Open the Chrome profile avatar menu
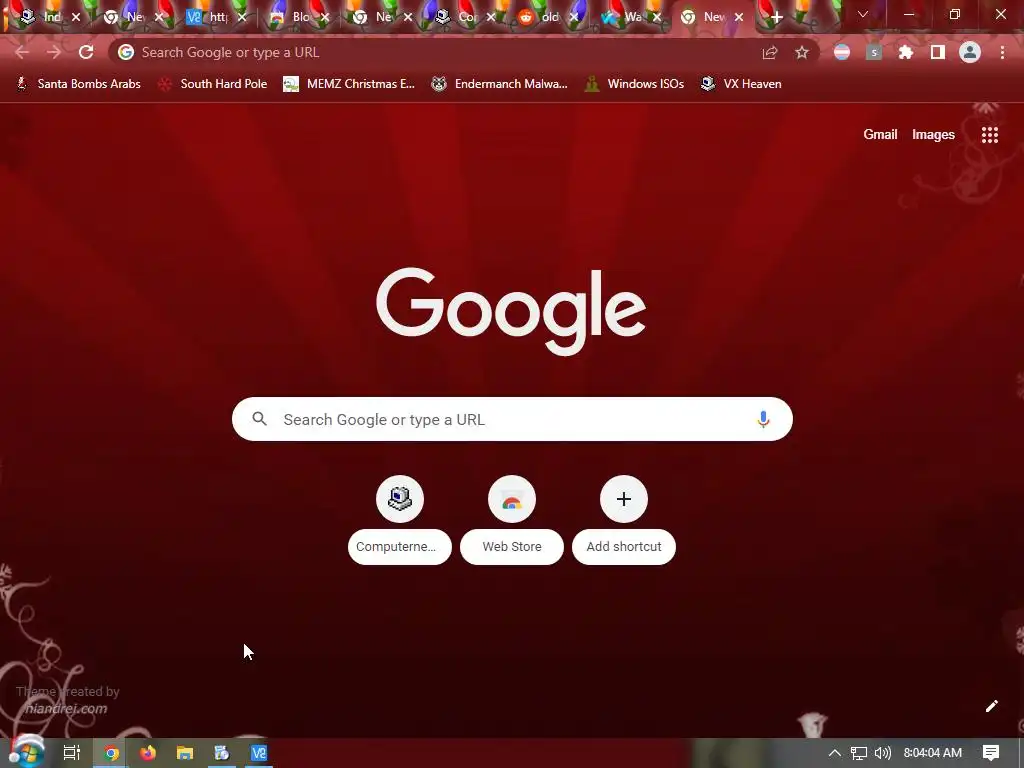This screenshot has height=768, width=1024. pyautogui.click(x=970, y=53)
